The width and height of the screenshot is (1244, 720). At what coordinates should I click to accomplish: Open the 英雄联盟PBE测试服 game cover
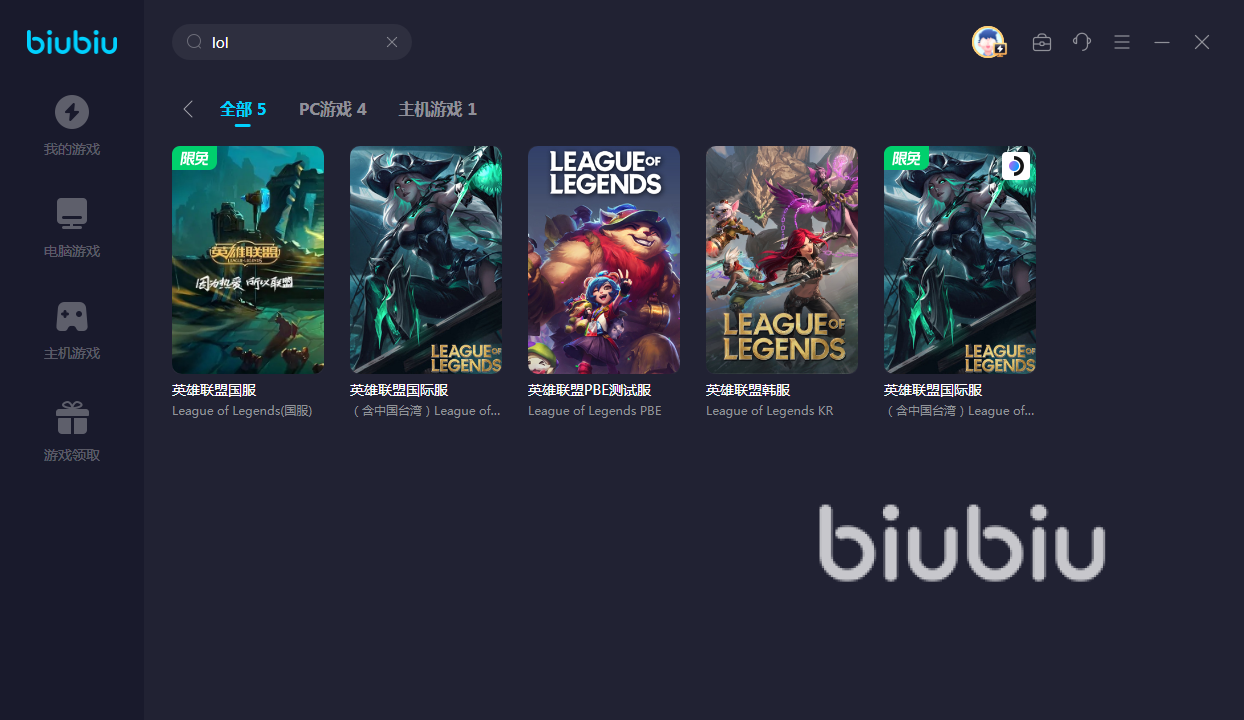pyautogui.click(x=604, y=260)
